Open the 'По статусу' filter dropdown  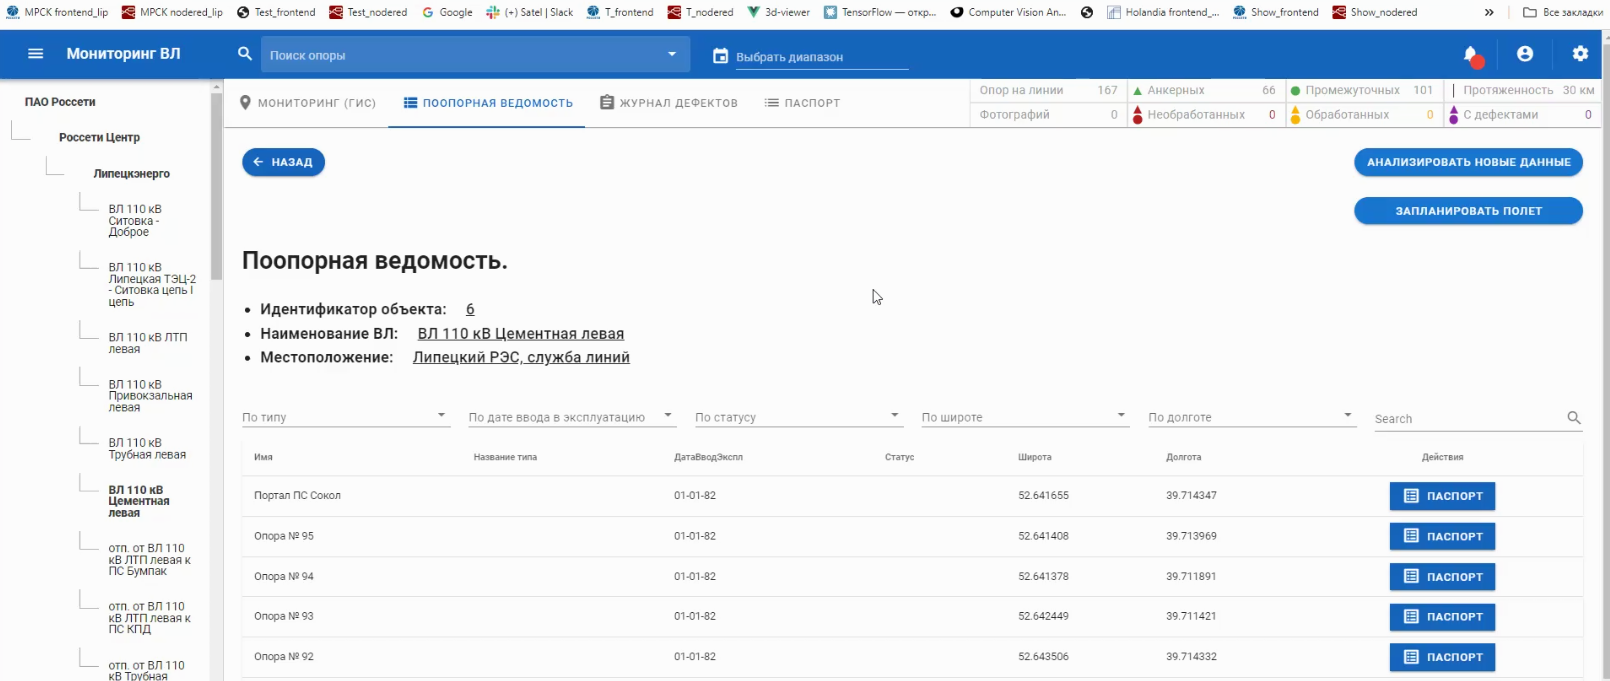pos(798,417)
